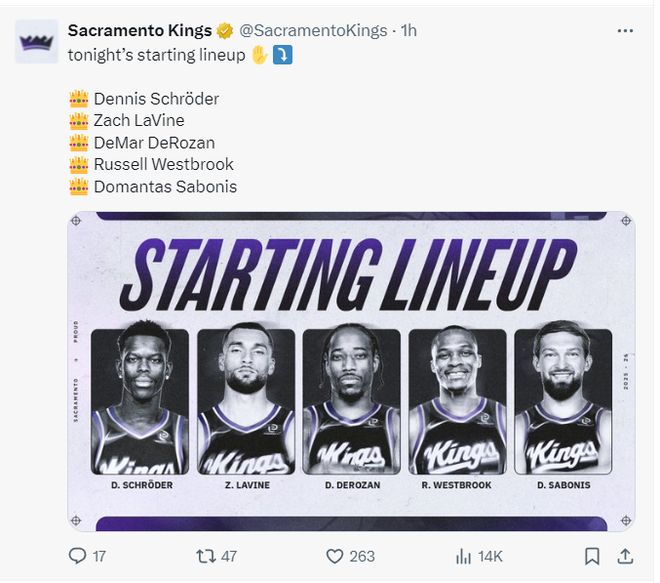Bookmark the starting lineup tweet

click(592, 556)
